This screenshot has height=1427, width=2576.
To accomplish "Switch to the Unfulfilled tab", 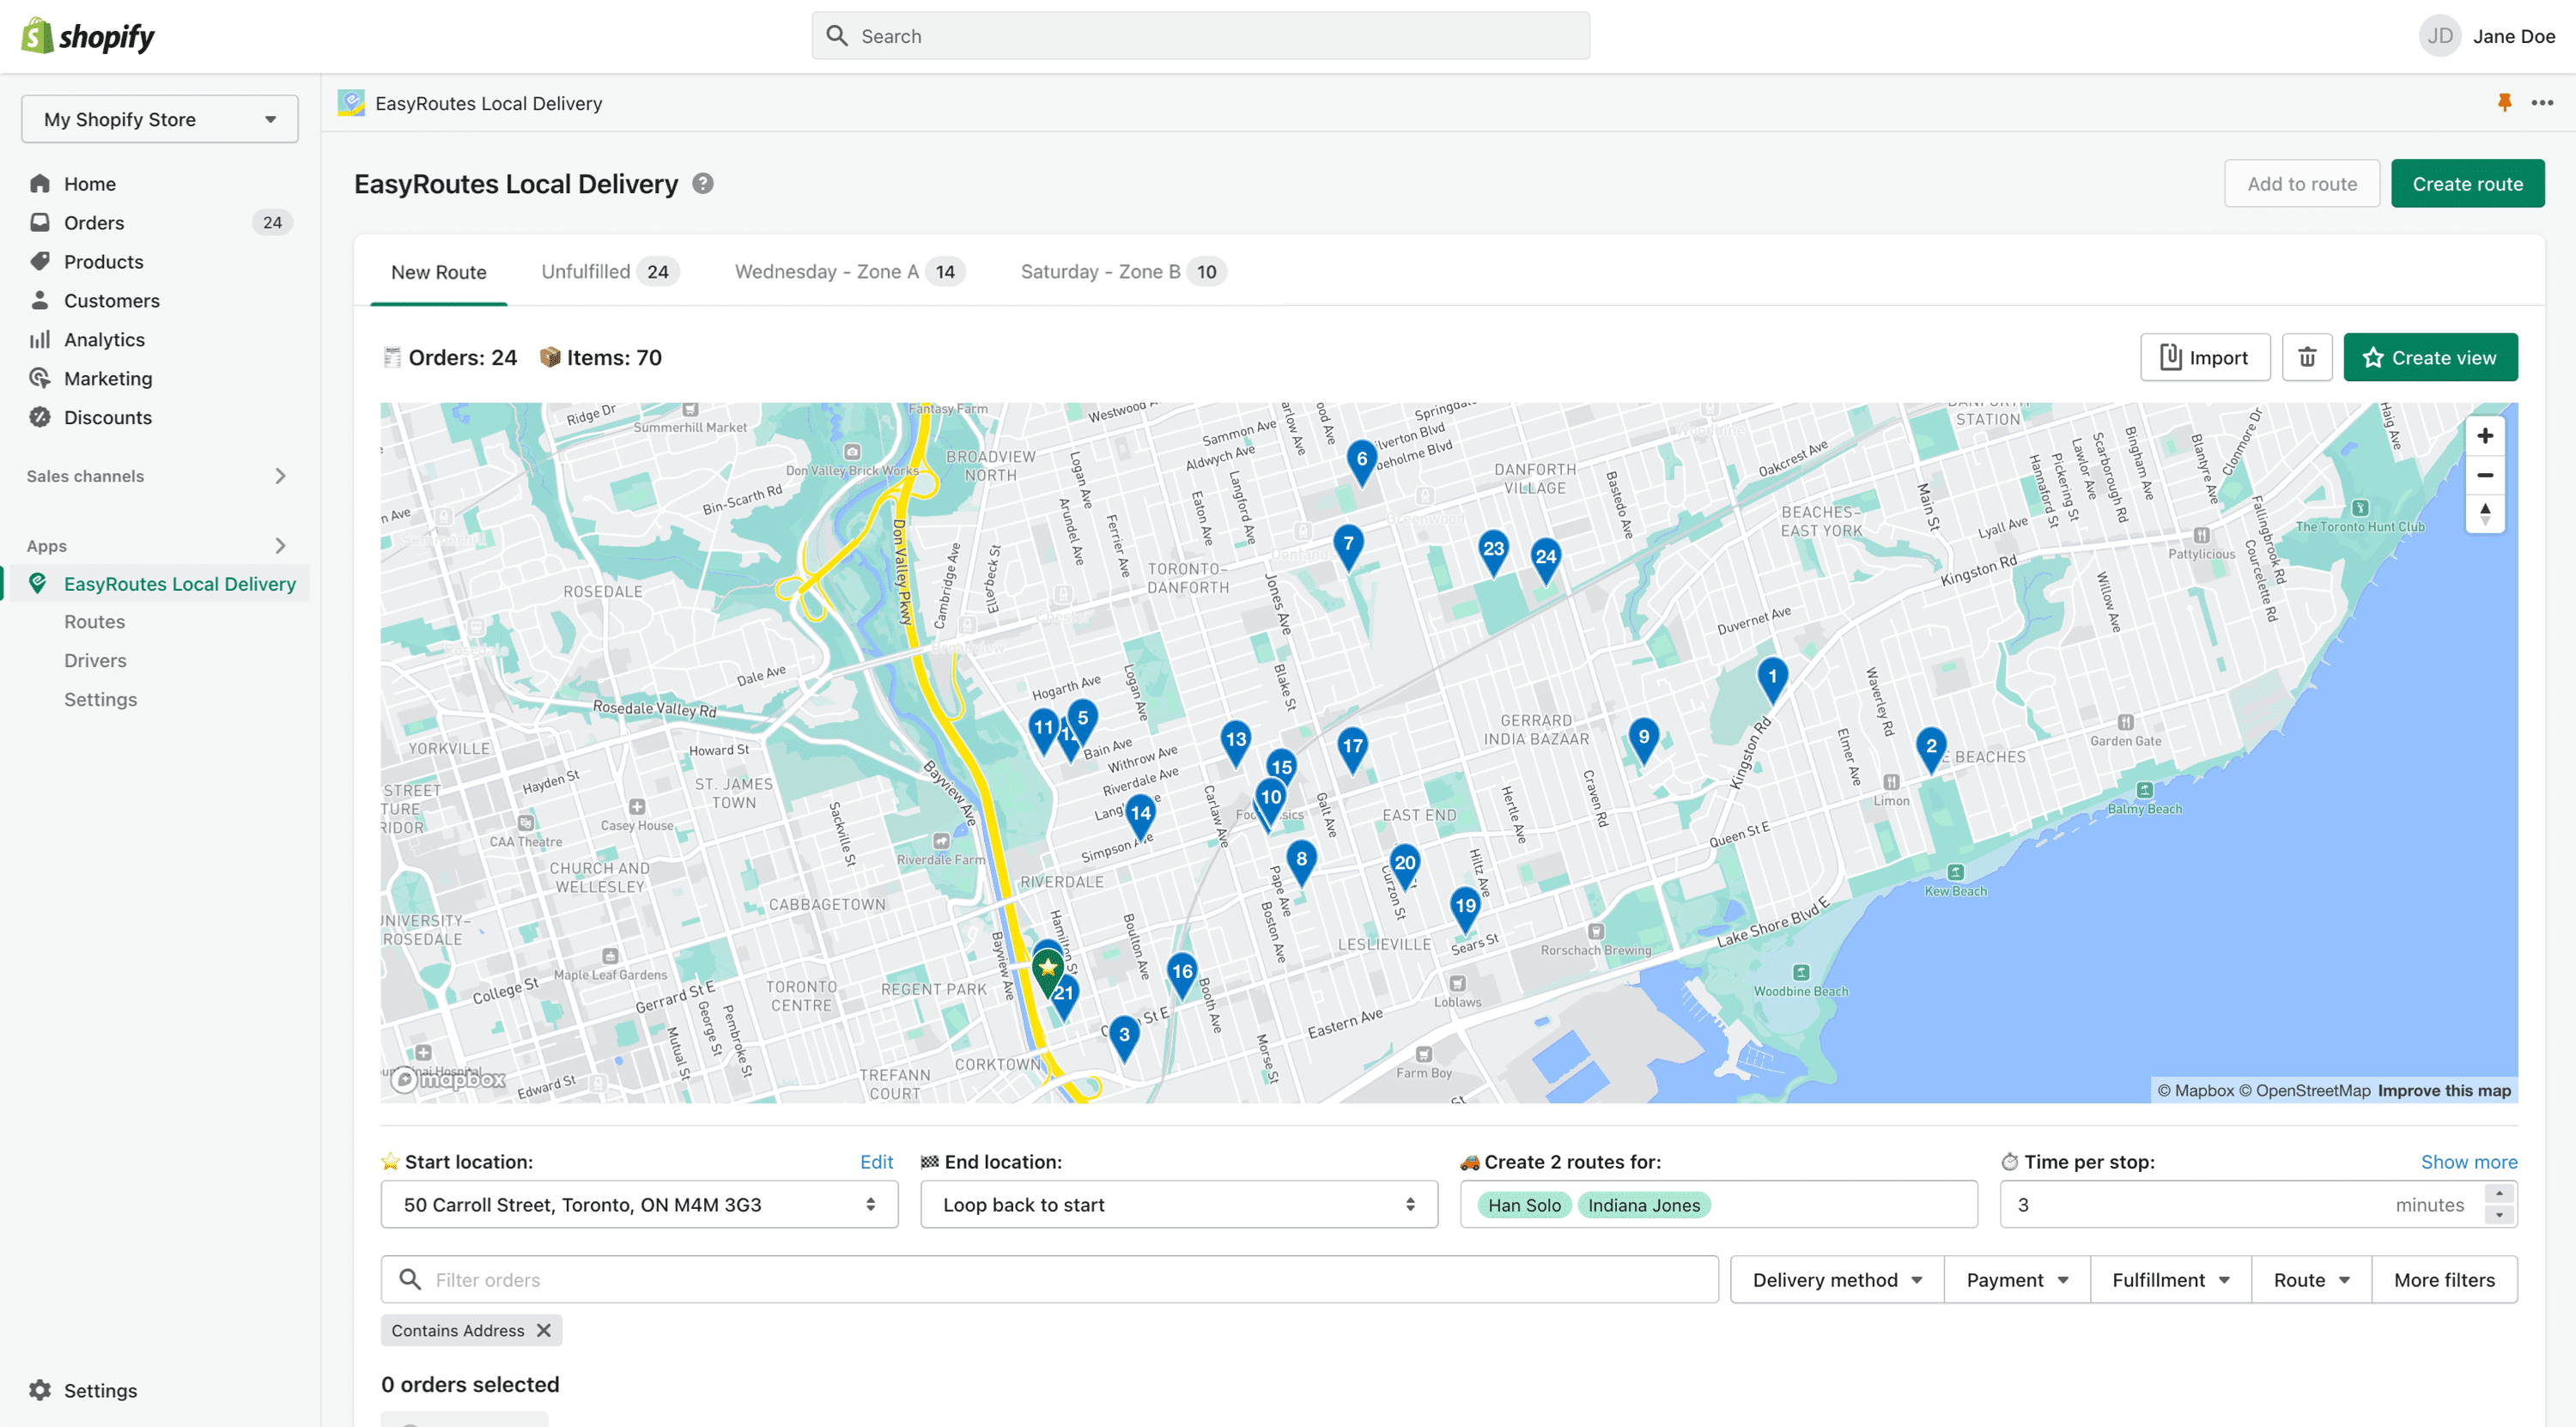I will pyautogui.click(x=606, y=271).
